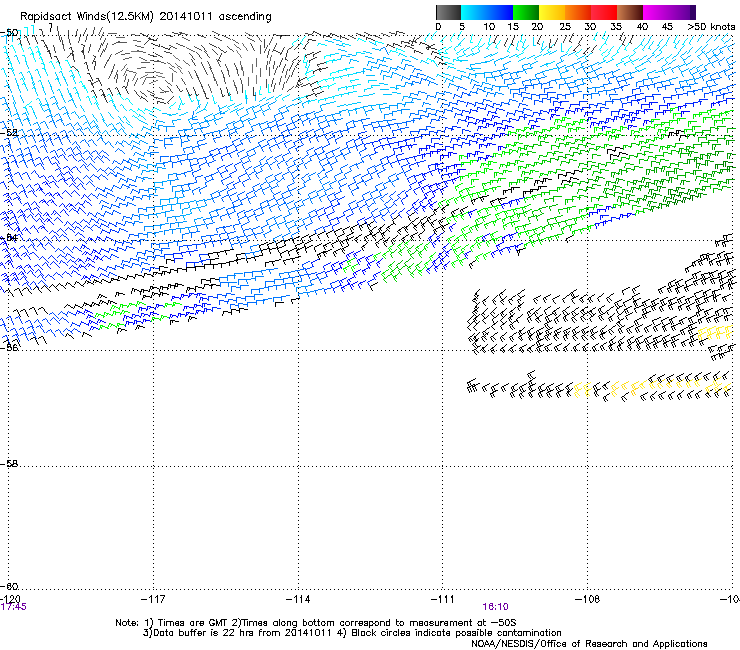
Task: Click the legend tick label '25'
Action: click(x=565, y=27)
